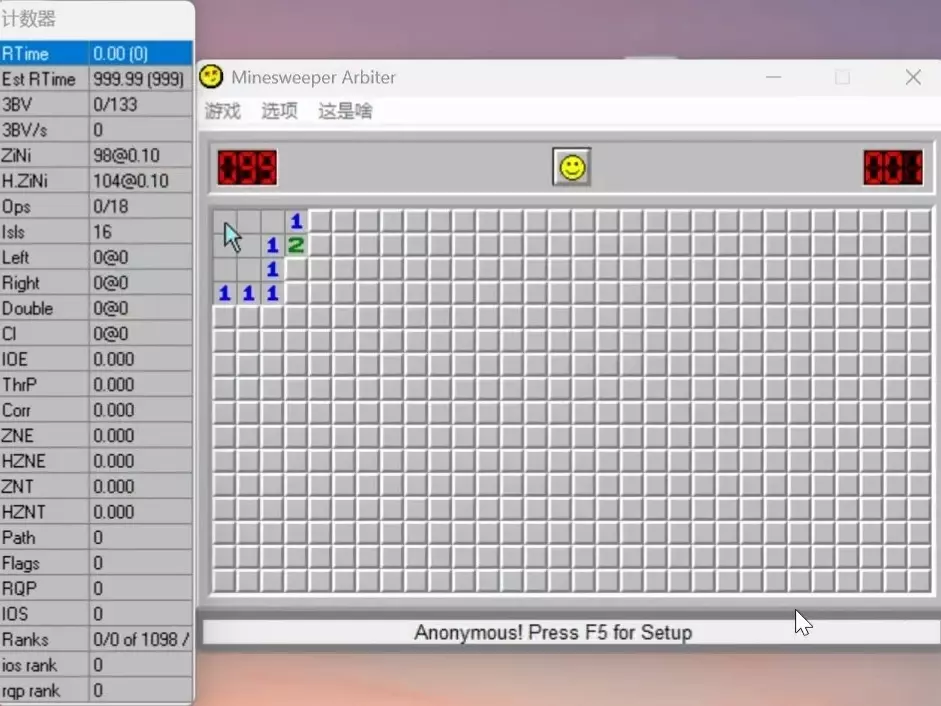Click the Double counter row
This screenshot has width=941, height=706.
(96, 308)
